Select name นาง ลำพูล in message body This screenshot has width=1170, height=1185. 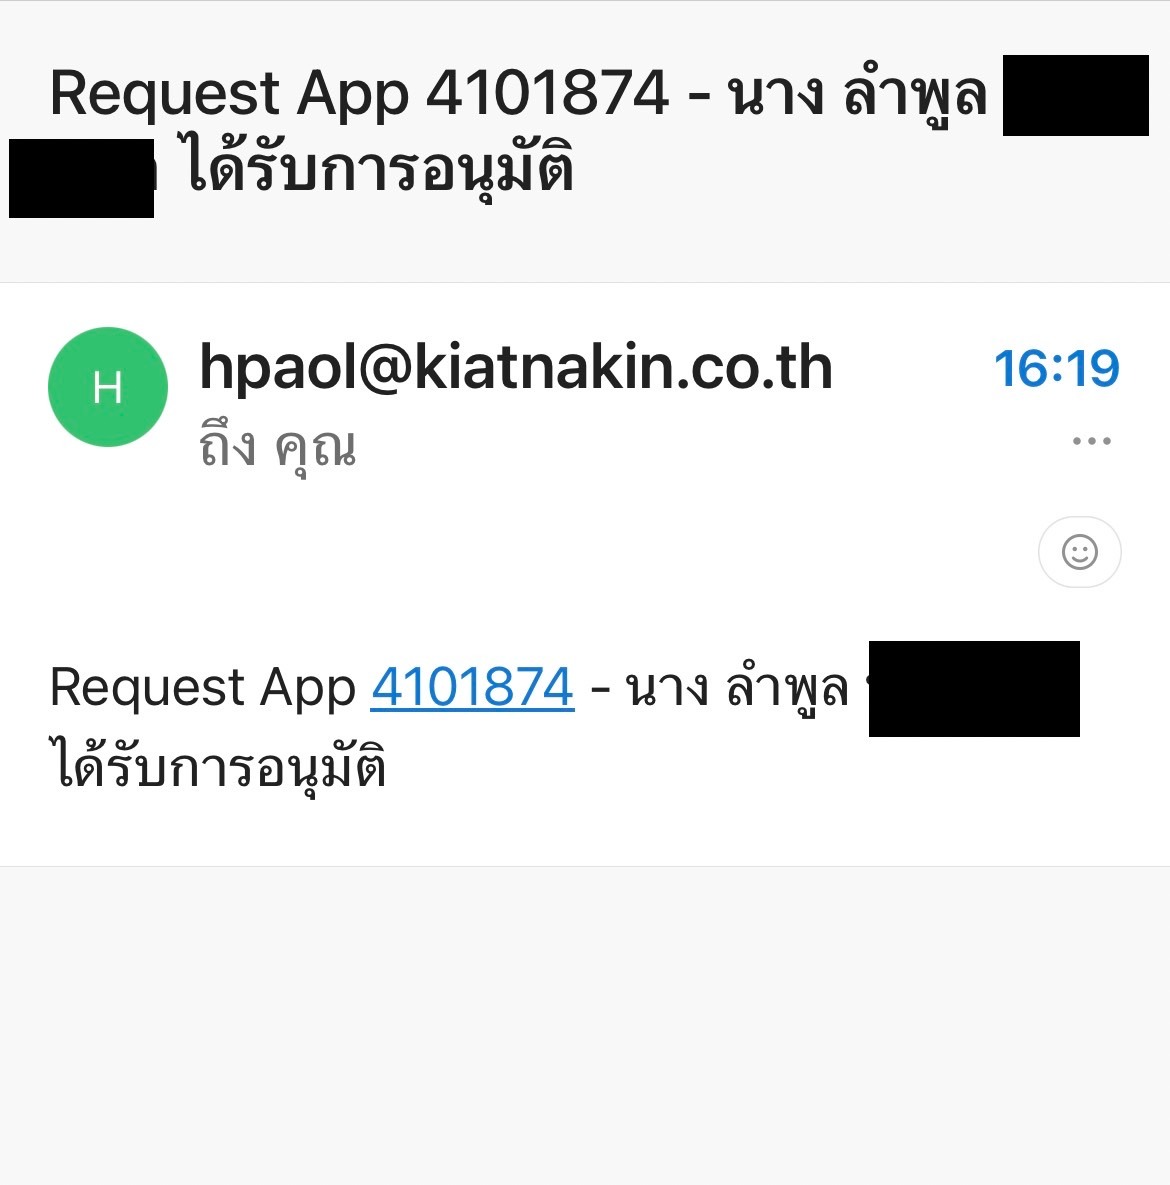[x=738, y=687]
